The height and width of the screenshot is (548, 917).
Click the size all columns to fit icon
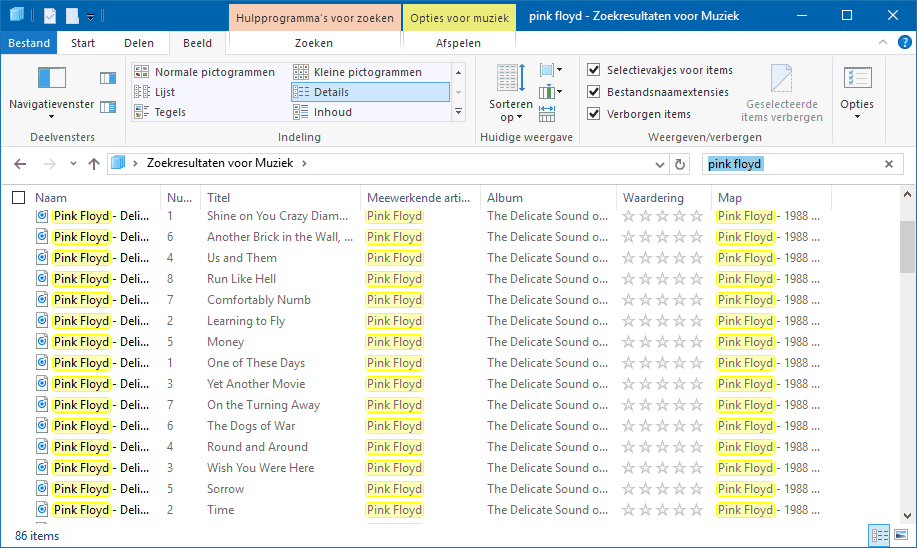click(547, 113)
